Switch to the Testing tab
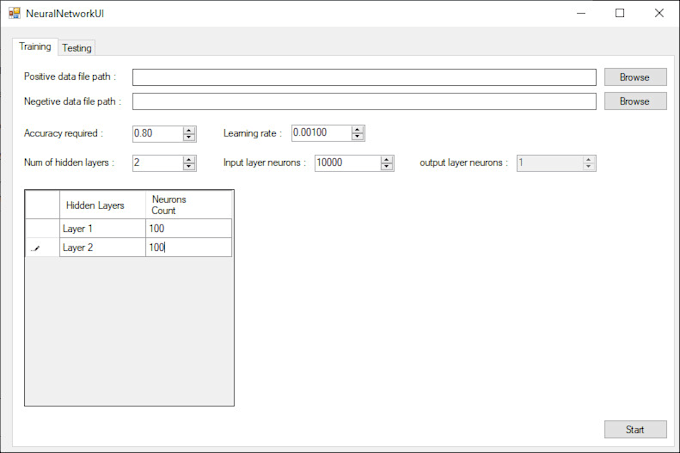680x453 pixels. coord(77,47)
